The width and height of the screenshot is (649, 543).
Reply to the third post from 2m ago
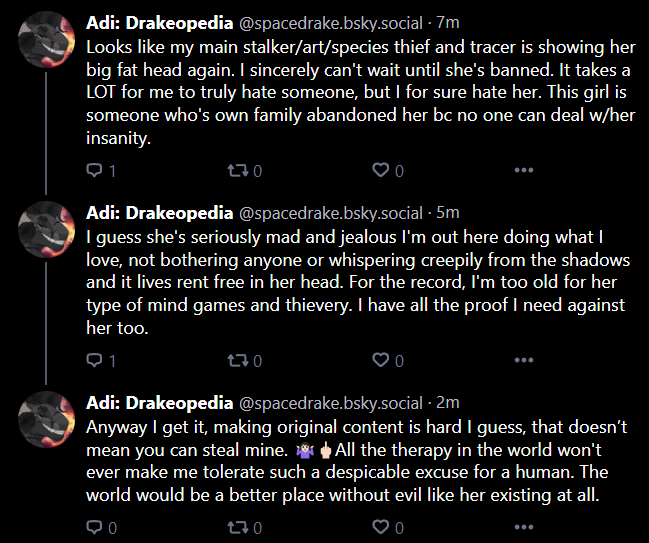coord(101,527)
